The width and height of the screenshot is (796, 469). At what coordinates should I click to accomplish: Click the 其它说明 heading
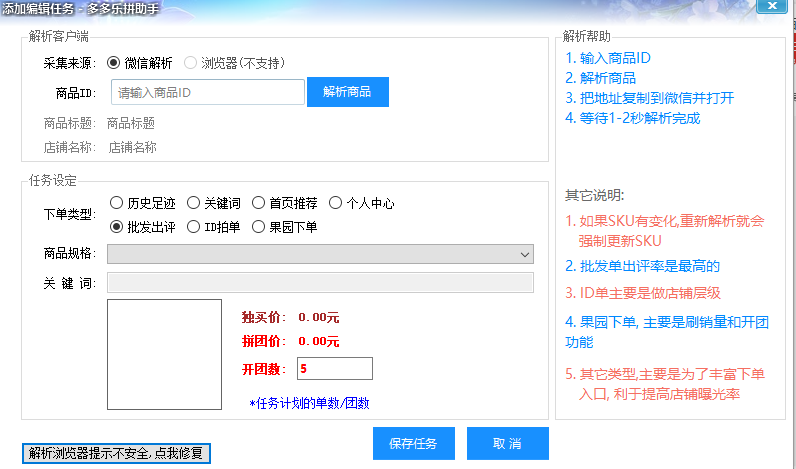594,195
